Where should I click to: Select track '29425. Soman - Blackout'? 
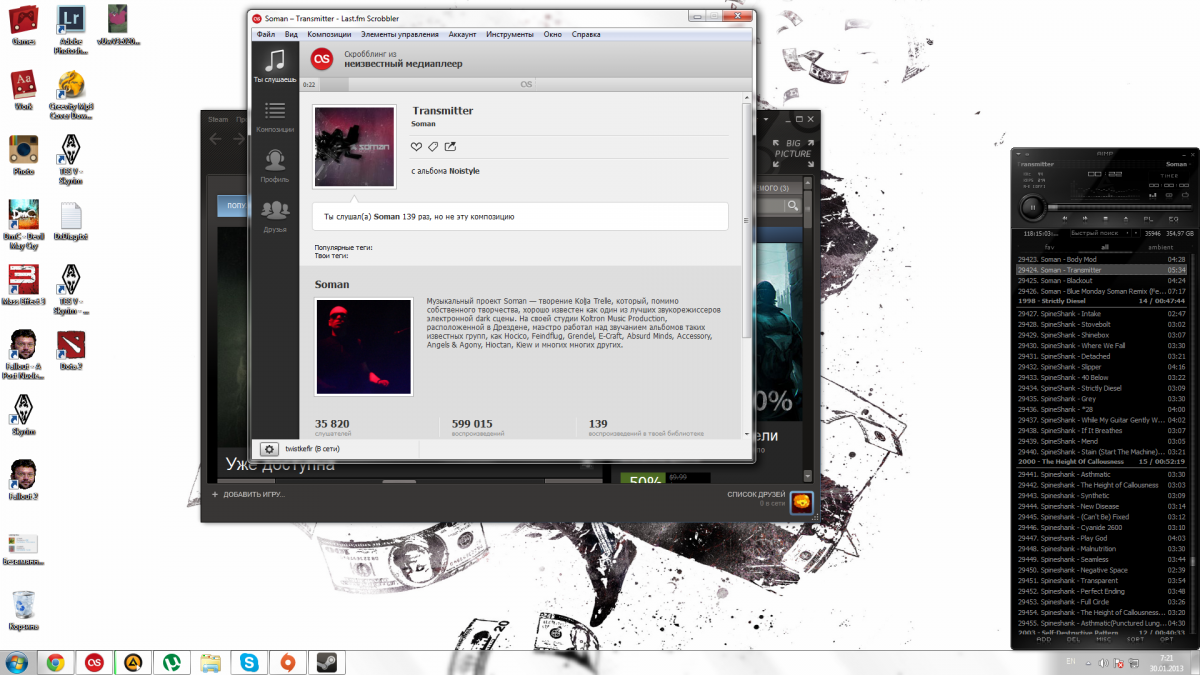(1103, 281)
